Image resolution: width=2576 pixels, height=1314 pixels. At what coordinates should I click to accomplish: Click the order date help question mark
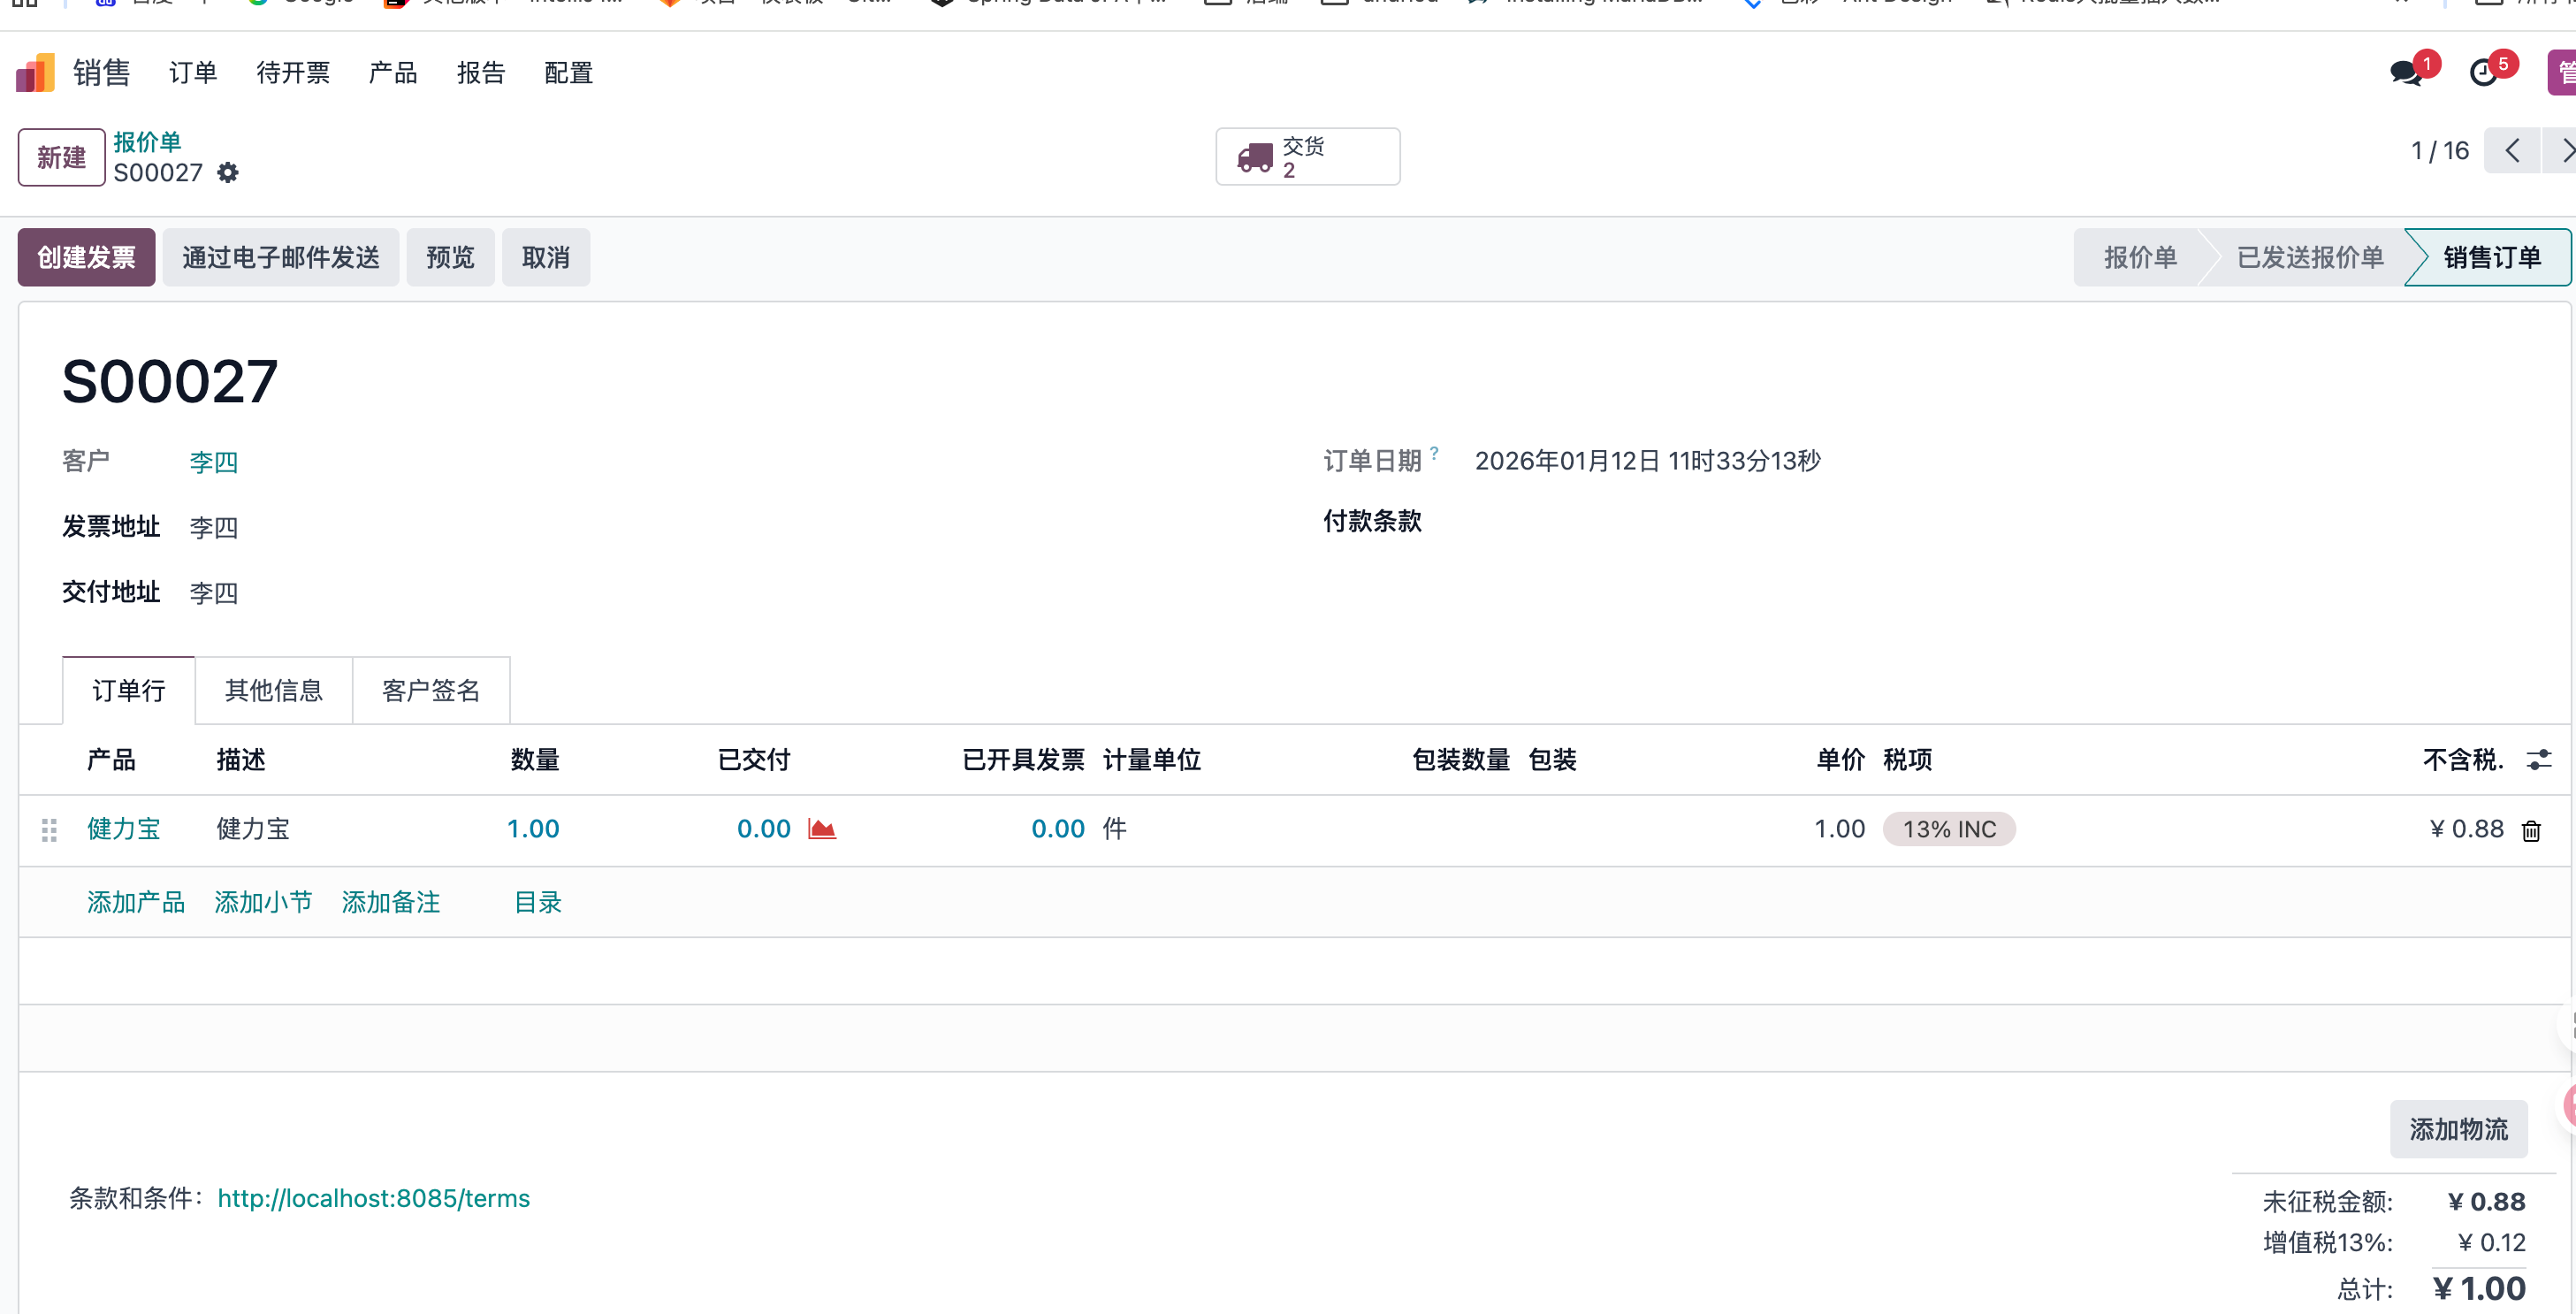[x=1434, y=452]
